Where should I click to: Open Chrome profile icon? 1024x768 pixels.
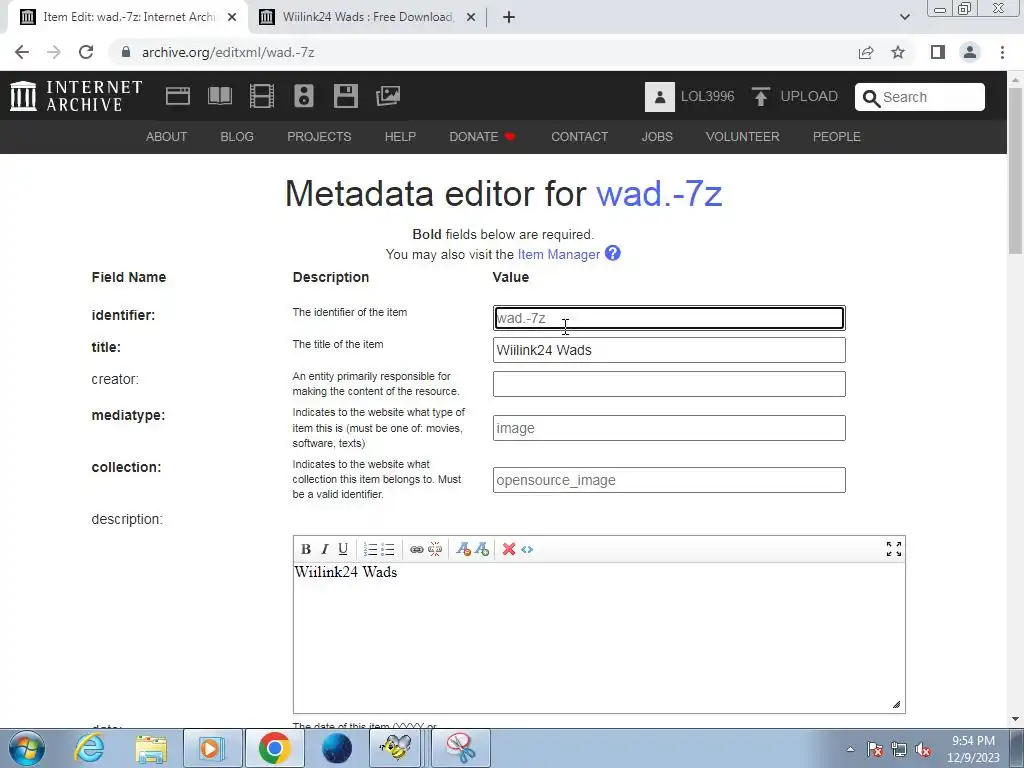[x=970, y=52]
